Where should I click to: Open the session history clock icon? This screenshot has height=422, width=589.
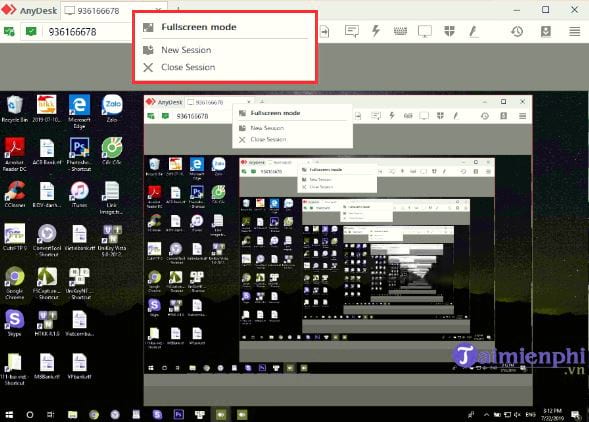point(517,31)
